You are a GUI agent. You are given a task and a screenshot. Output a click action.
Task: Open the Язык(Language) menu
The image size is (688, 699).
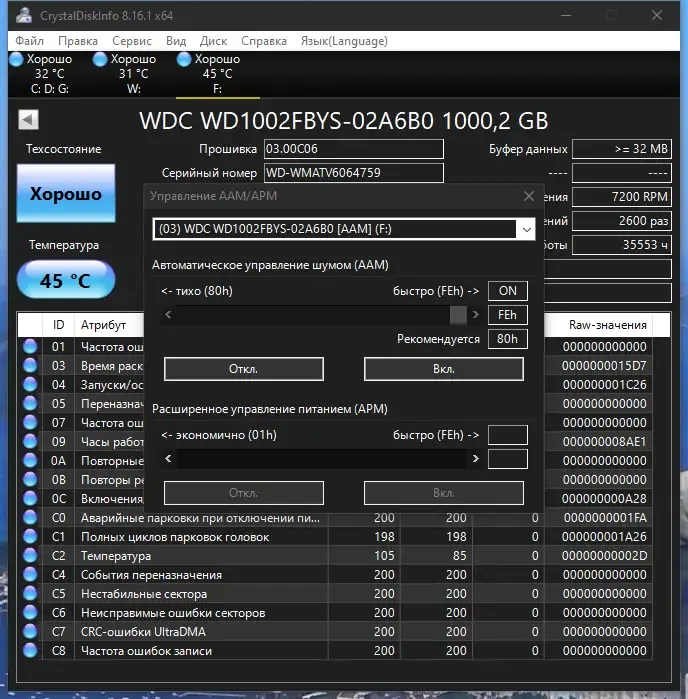[x=344, y=41]
